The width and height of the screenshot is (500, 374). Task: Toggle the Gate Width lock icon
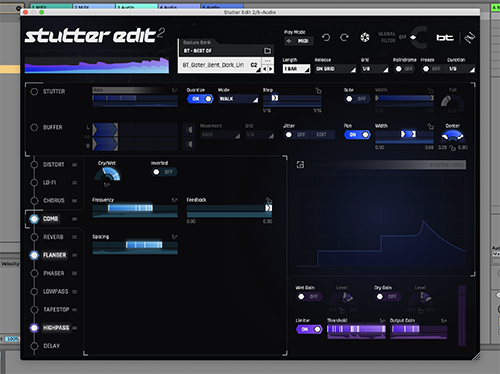pos(430,90)
